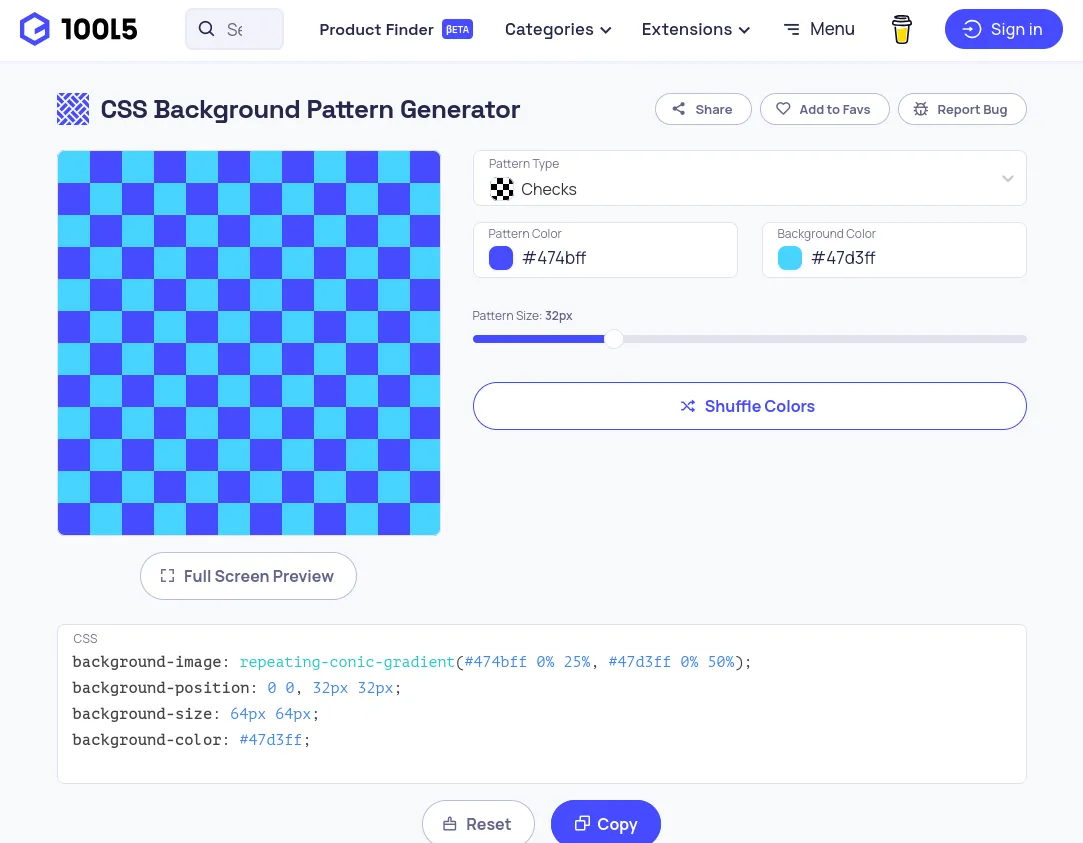Click the Pattern Size slider handle

tap(613, 339)
